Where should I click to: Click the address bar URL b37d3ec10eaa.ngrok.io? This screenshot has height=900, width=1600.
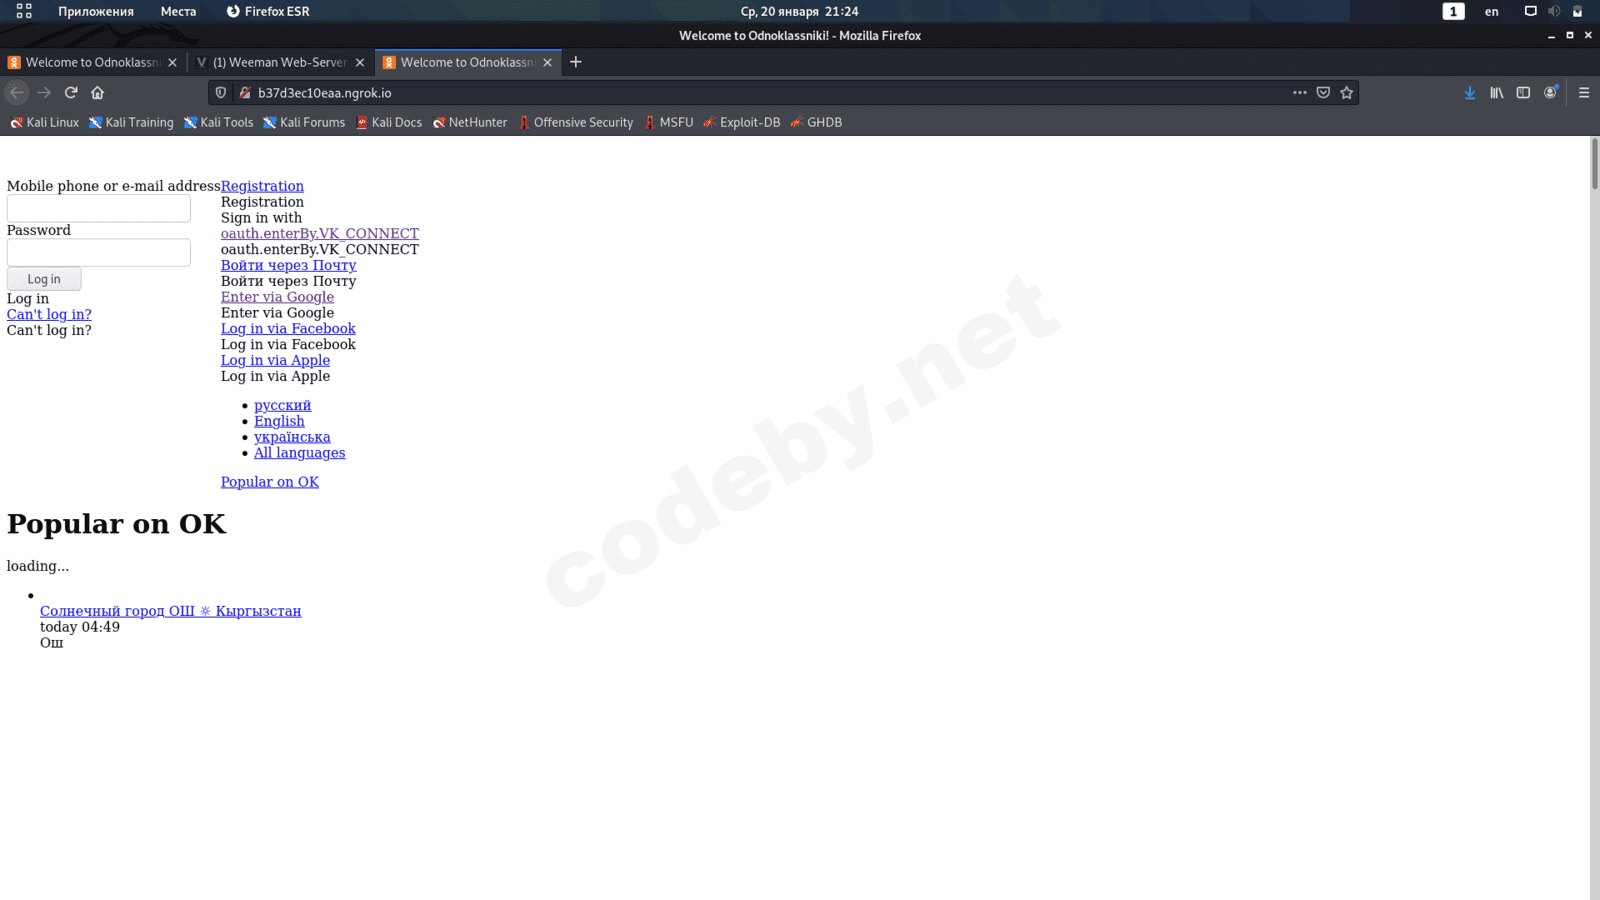[x=325, y=93]
